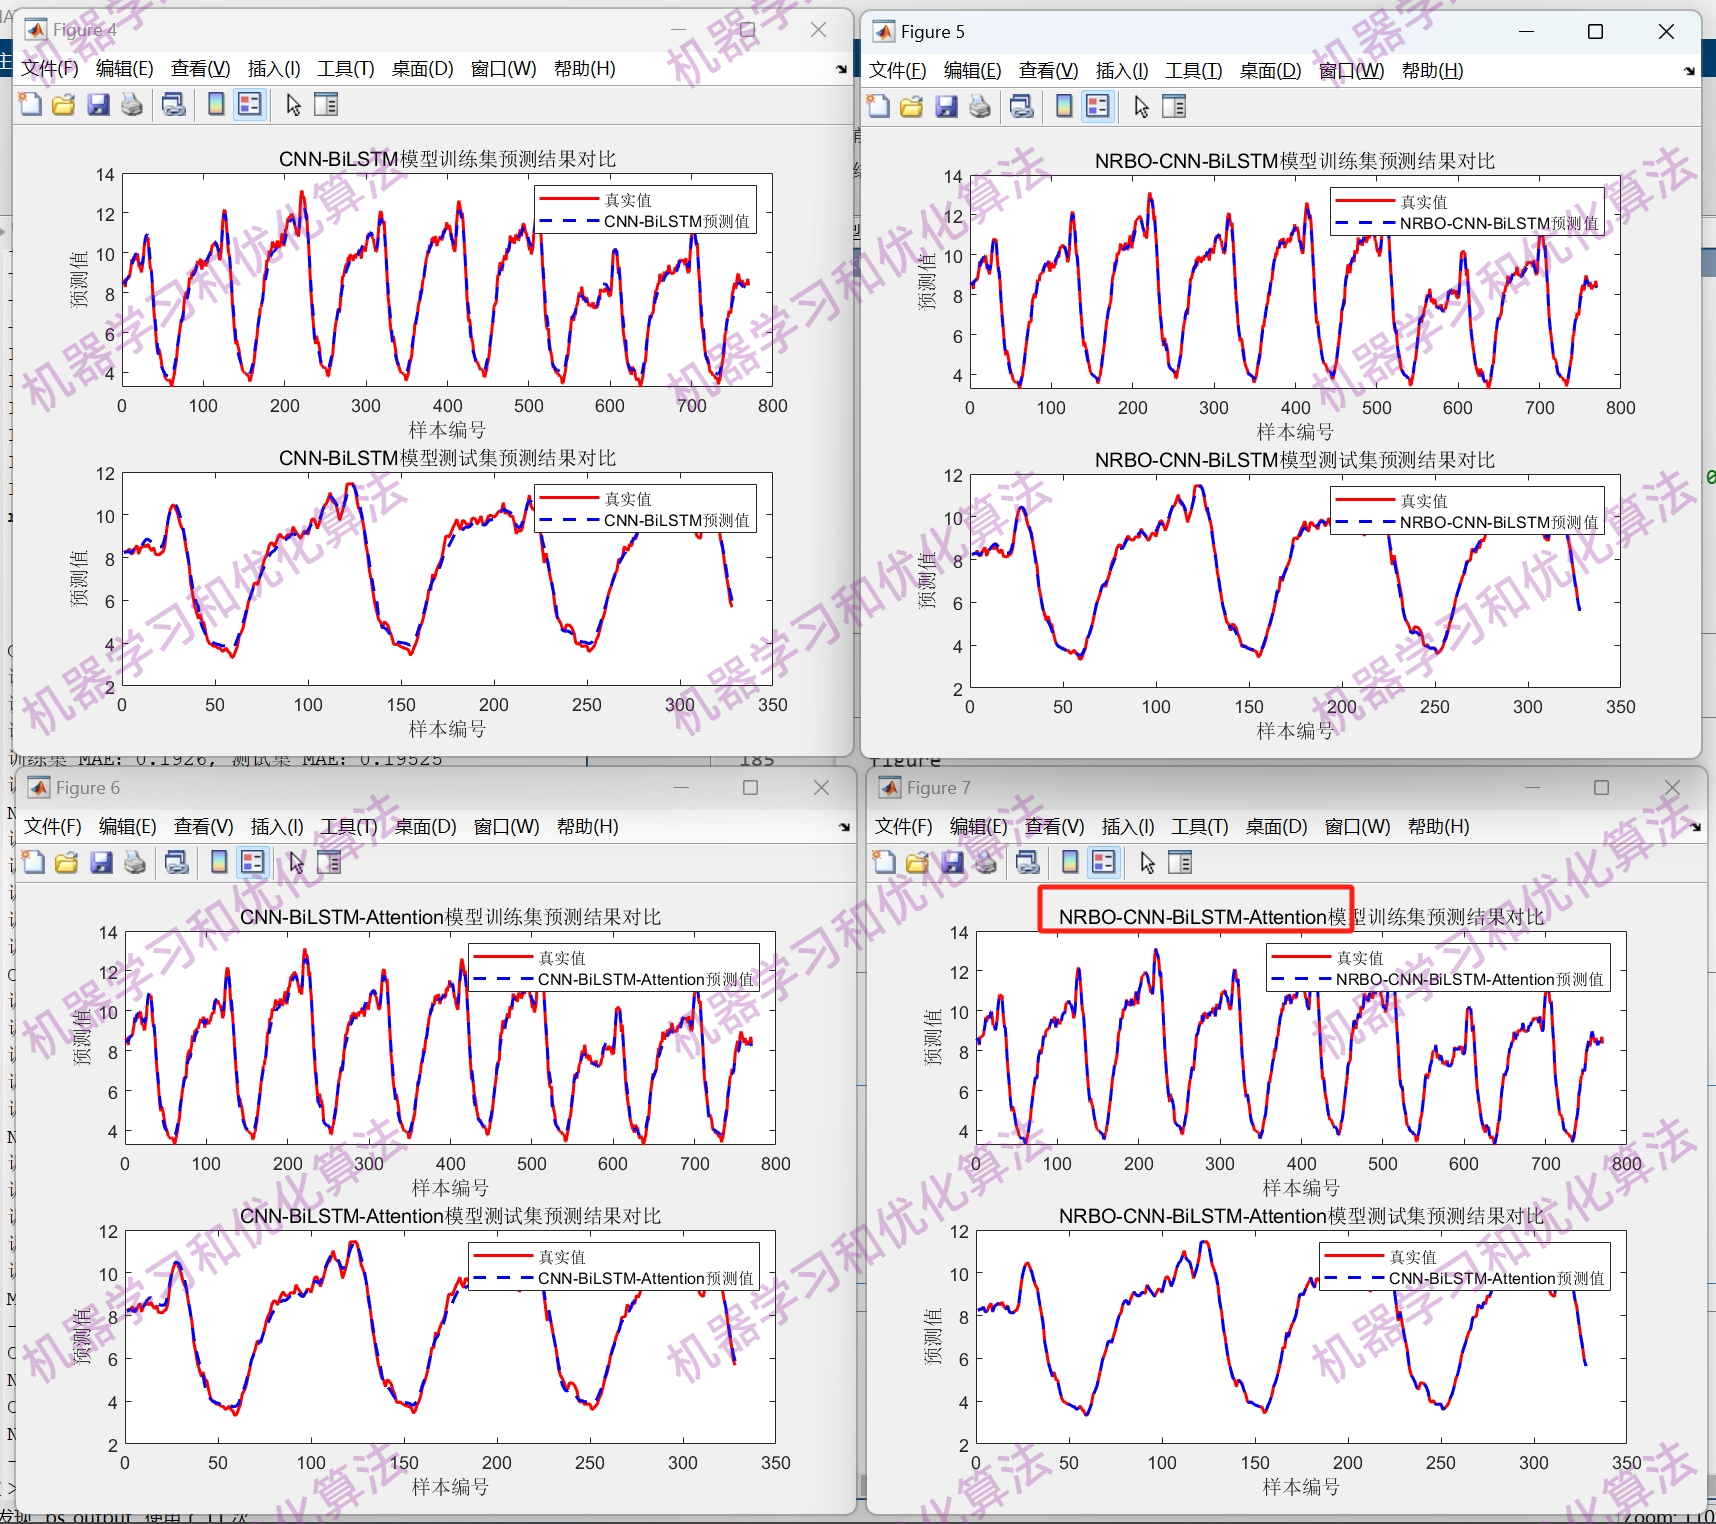Print Figure 5 using the printer icon
The image size is (1716, 1524).
pyautogui.click(x=980, y=106)
